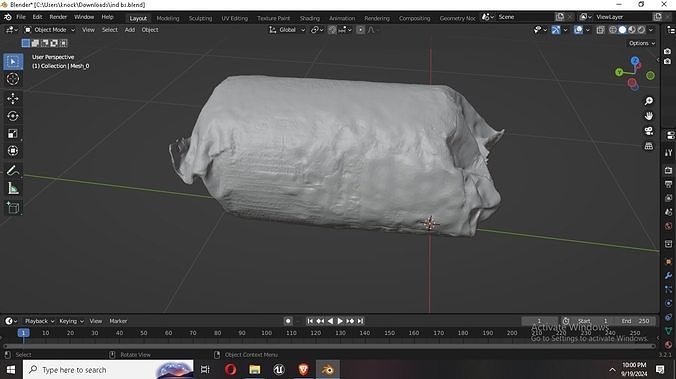676x379 pixels.
Task: Open the viewport Select menu
Action: pos(110,30)
